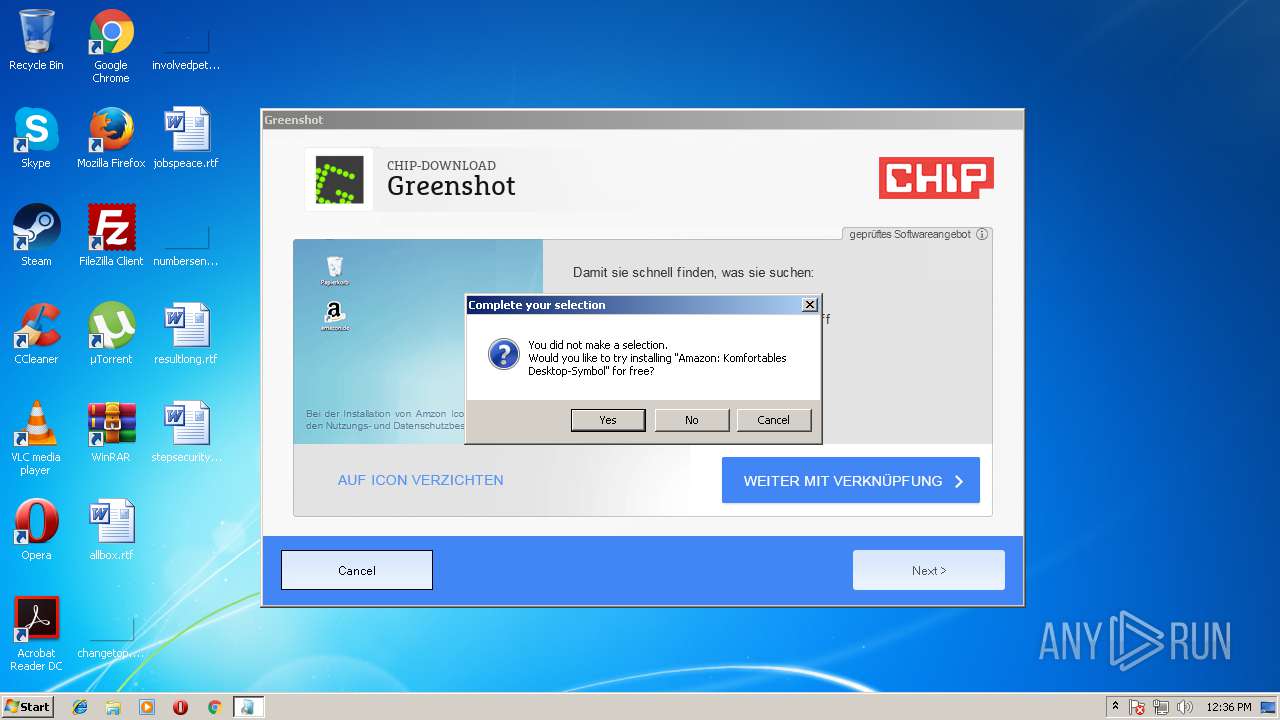Screen dimensions: 1280x720
Task: Select the jobspeace.rtf document
Action: tap(186, 138)
